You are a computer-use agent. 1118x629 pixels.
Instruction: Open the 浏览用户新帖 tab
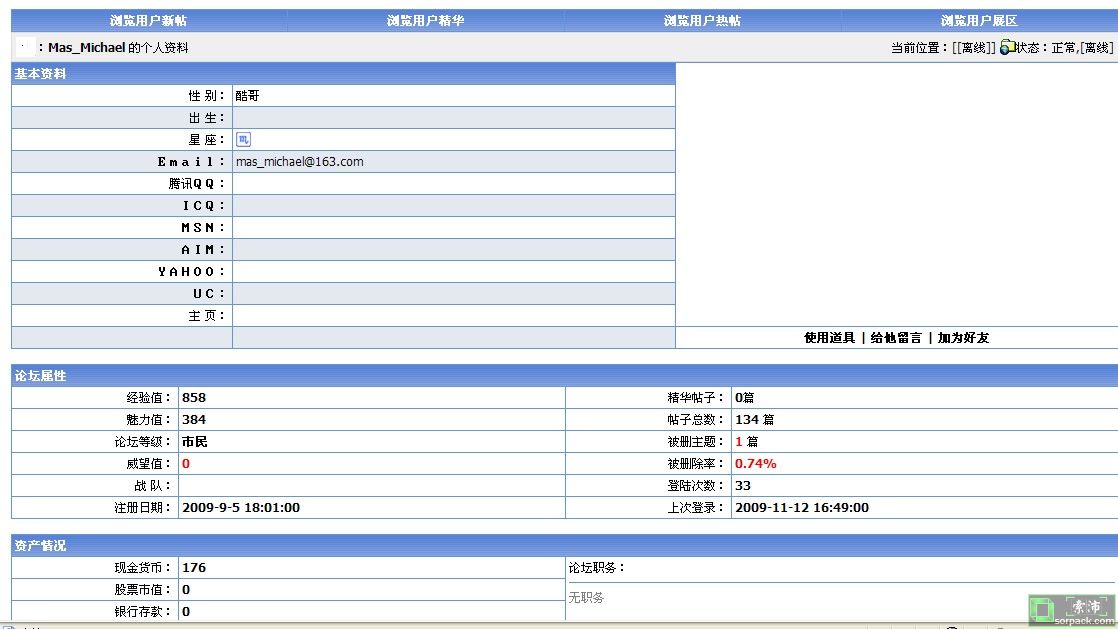(148, 21)
